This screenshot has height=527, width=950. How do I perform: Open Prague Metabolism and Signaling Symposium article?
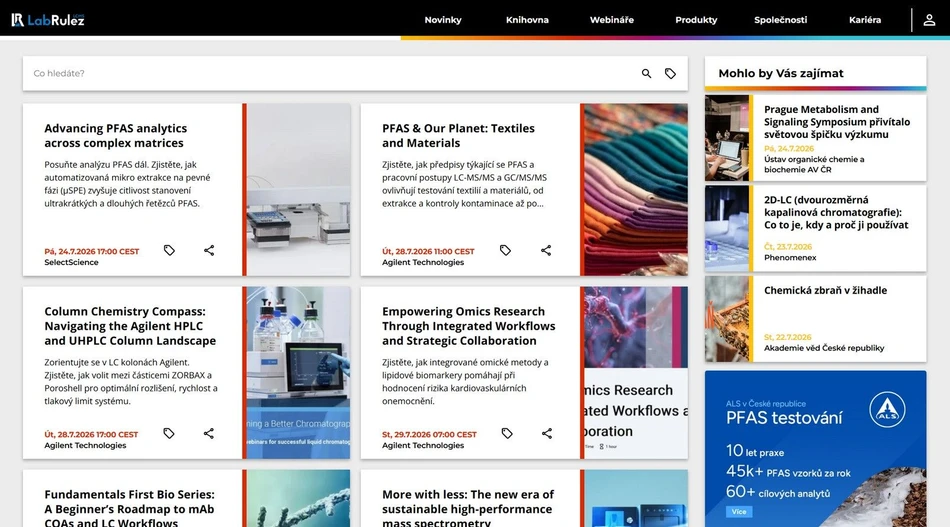click(x=837, y=122)
